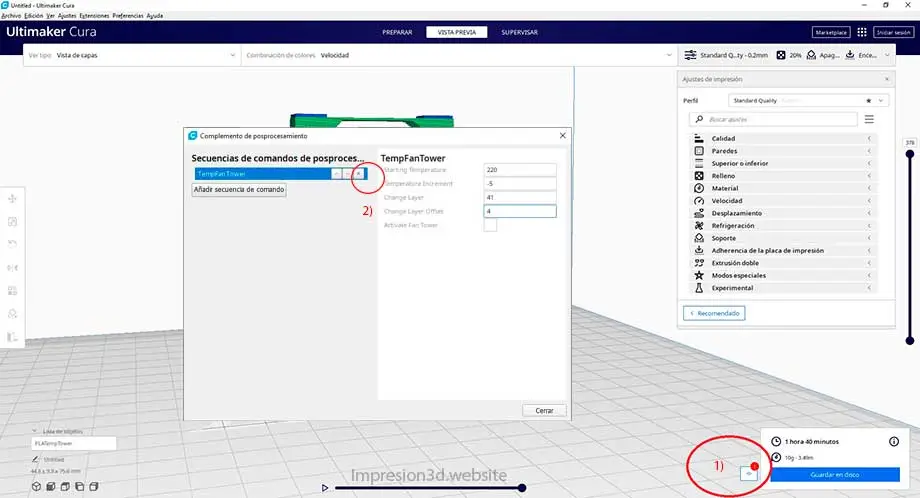Viewport: 920px width, 498px height.
Task: Switch to the SUPERVISAR stage tab
Action: click(x=519, y=32)
